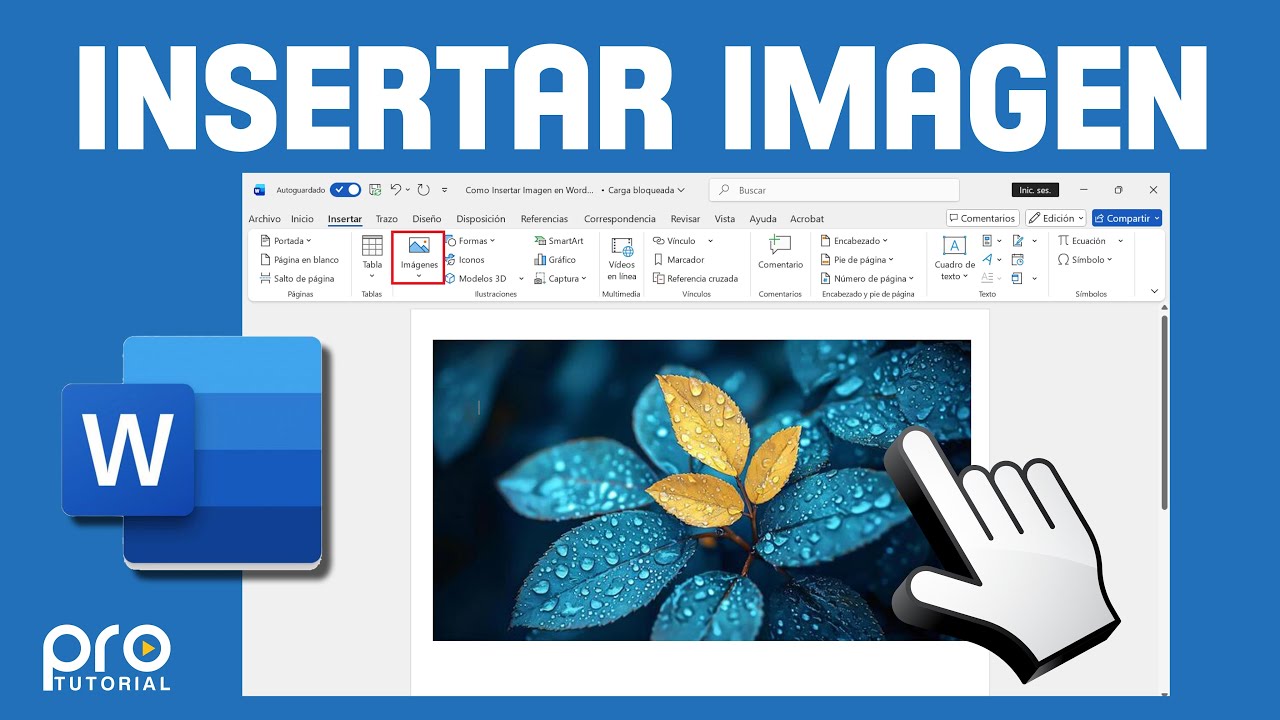Open the Revisar tab
This screenshot has width=1280, height=720.
(x=686, y=219)
